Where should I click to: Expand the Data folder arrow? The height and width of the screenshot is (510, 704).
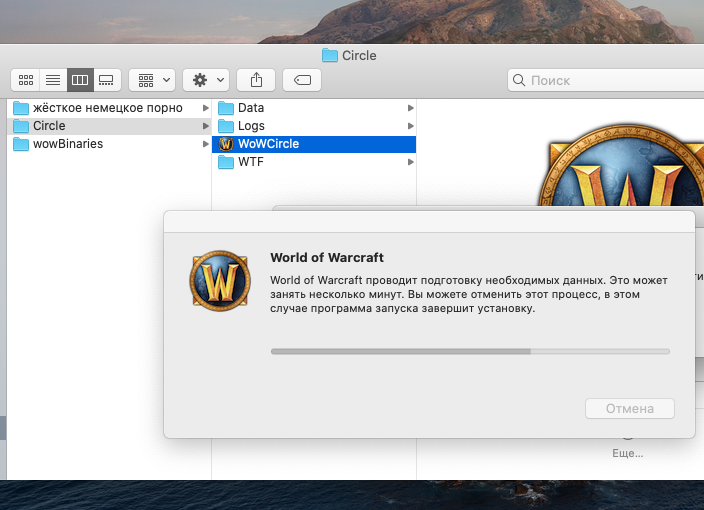(410, 108)
